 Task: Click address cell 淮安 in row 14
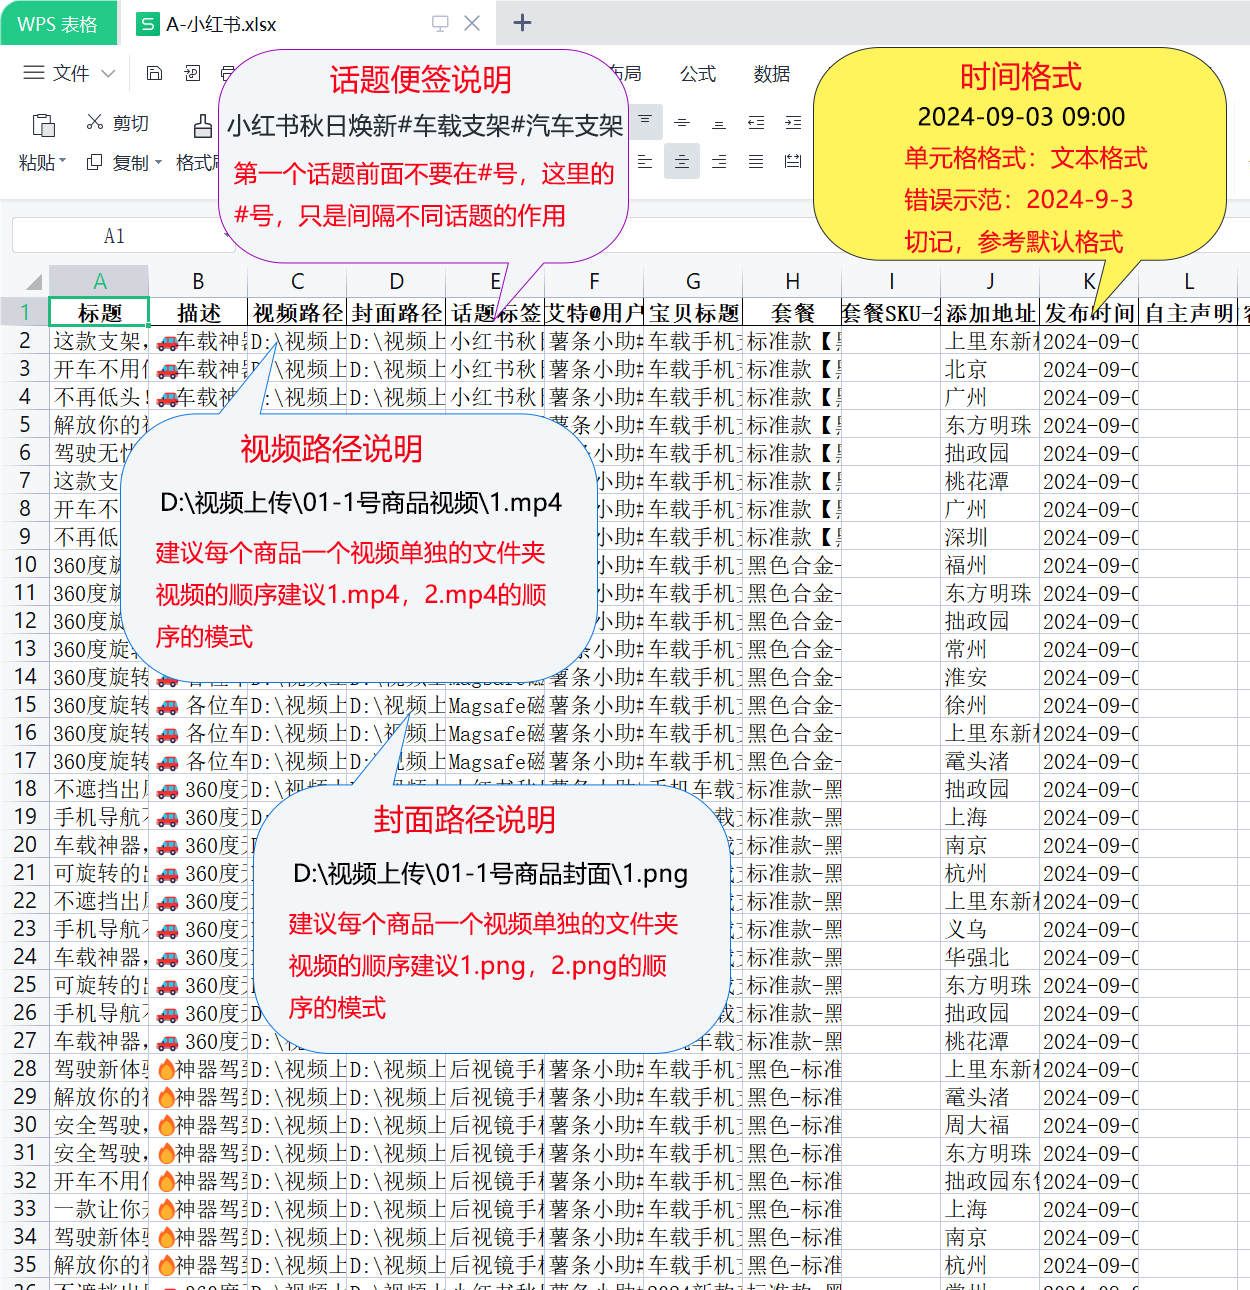click(x=990, y=677)
